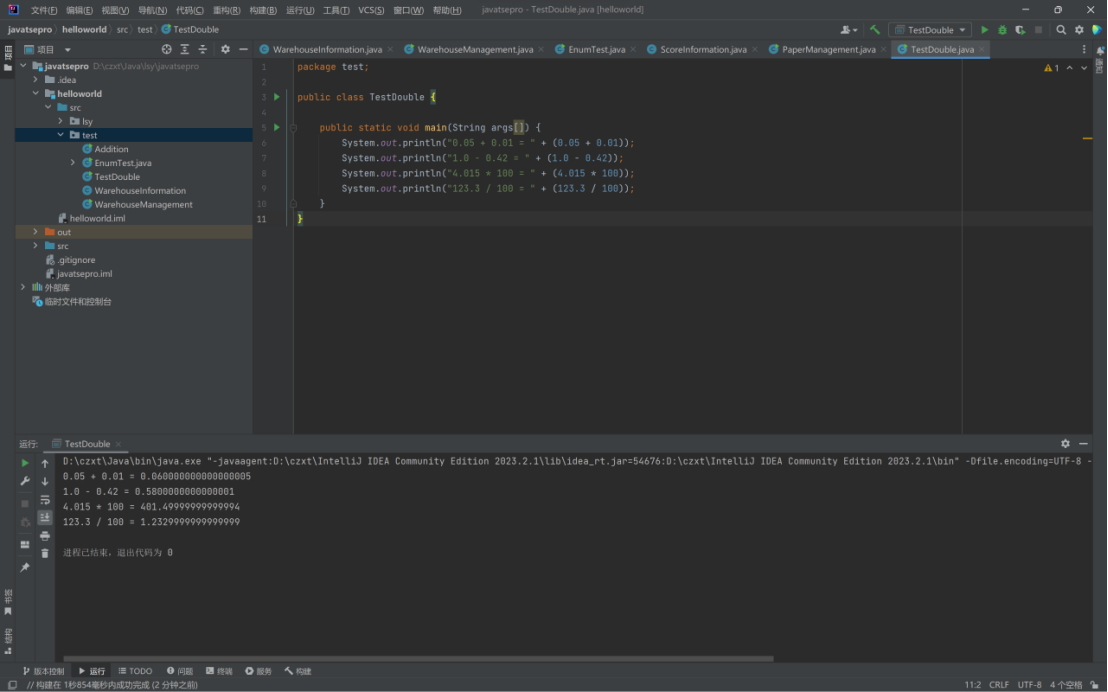Collapse the 'test' package in project tree
Image resolution: width=1108 pixels, height=692 pixels.
point(60,135)
